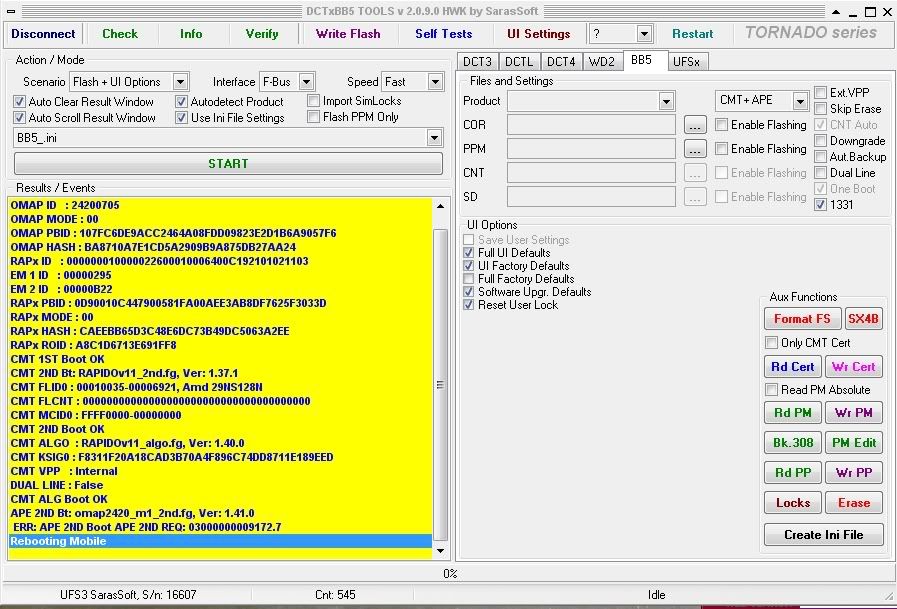Click the SX4B button
Screen dimensions: 897x609
pos(863,319)
